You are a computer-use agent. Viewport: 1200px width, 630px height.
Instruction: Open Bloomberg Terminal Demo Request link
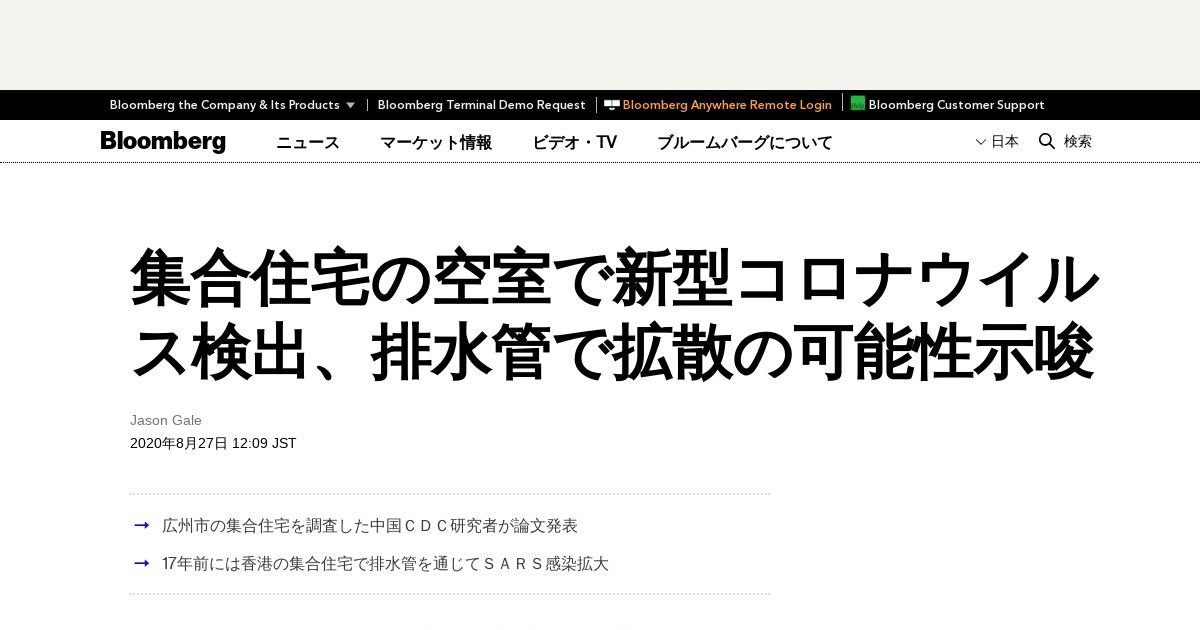pyautogui.click(x=481, y=105)
